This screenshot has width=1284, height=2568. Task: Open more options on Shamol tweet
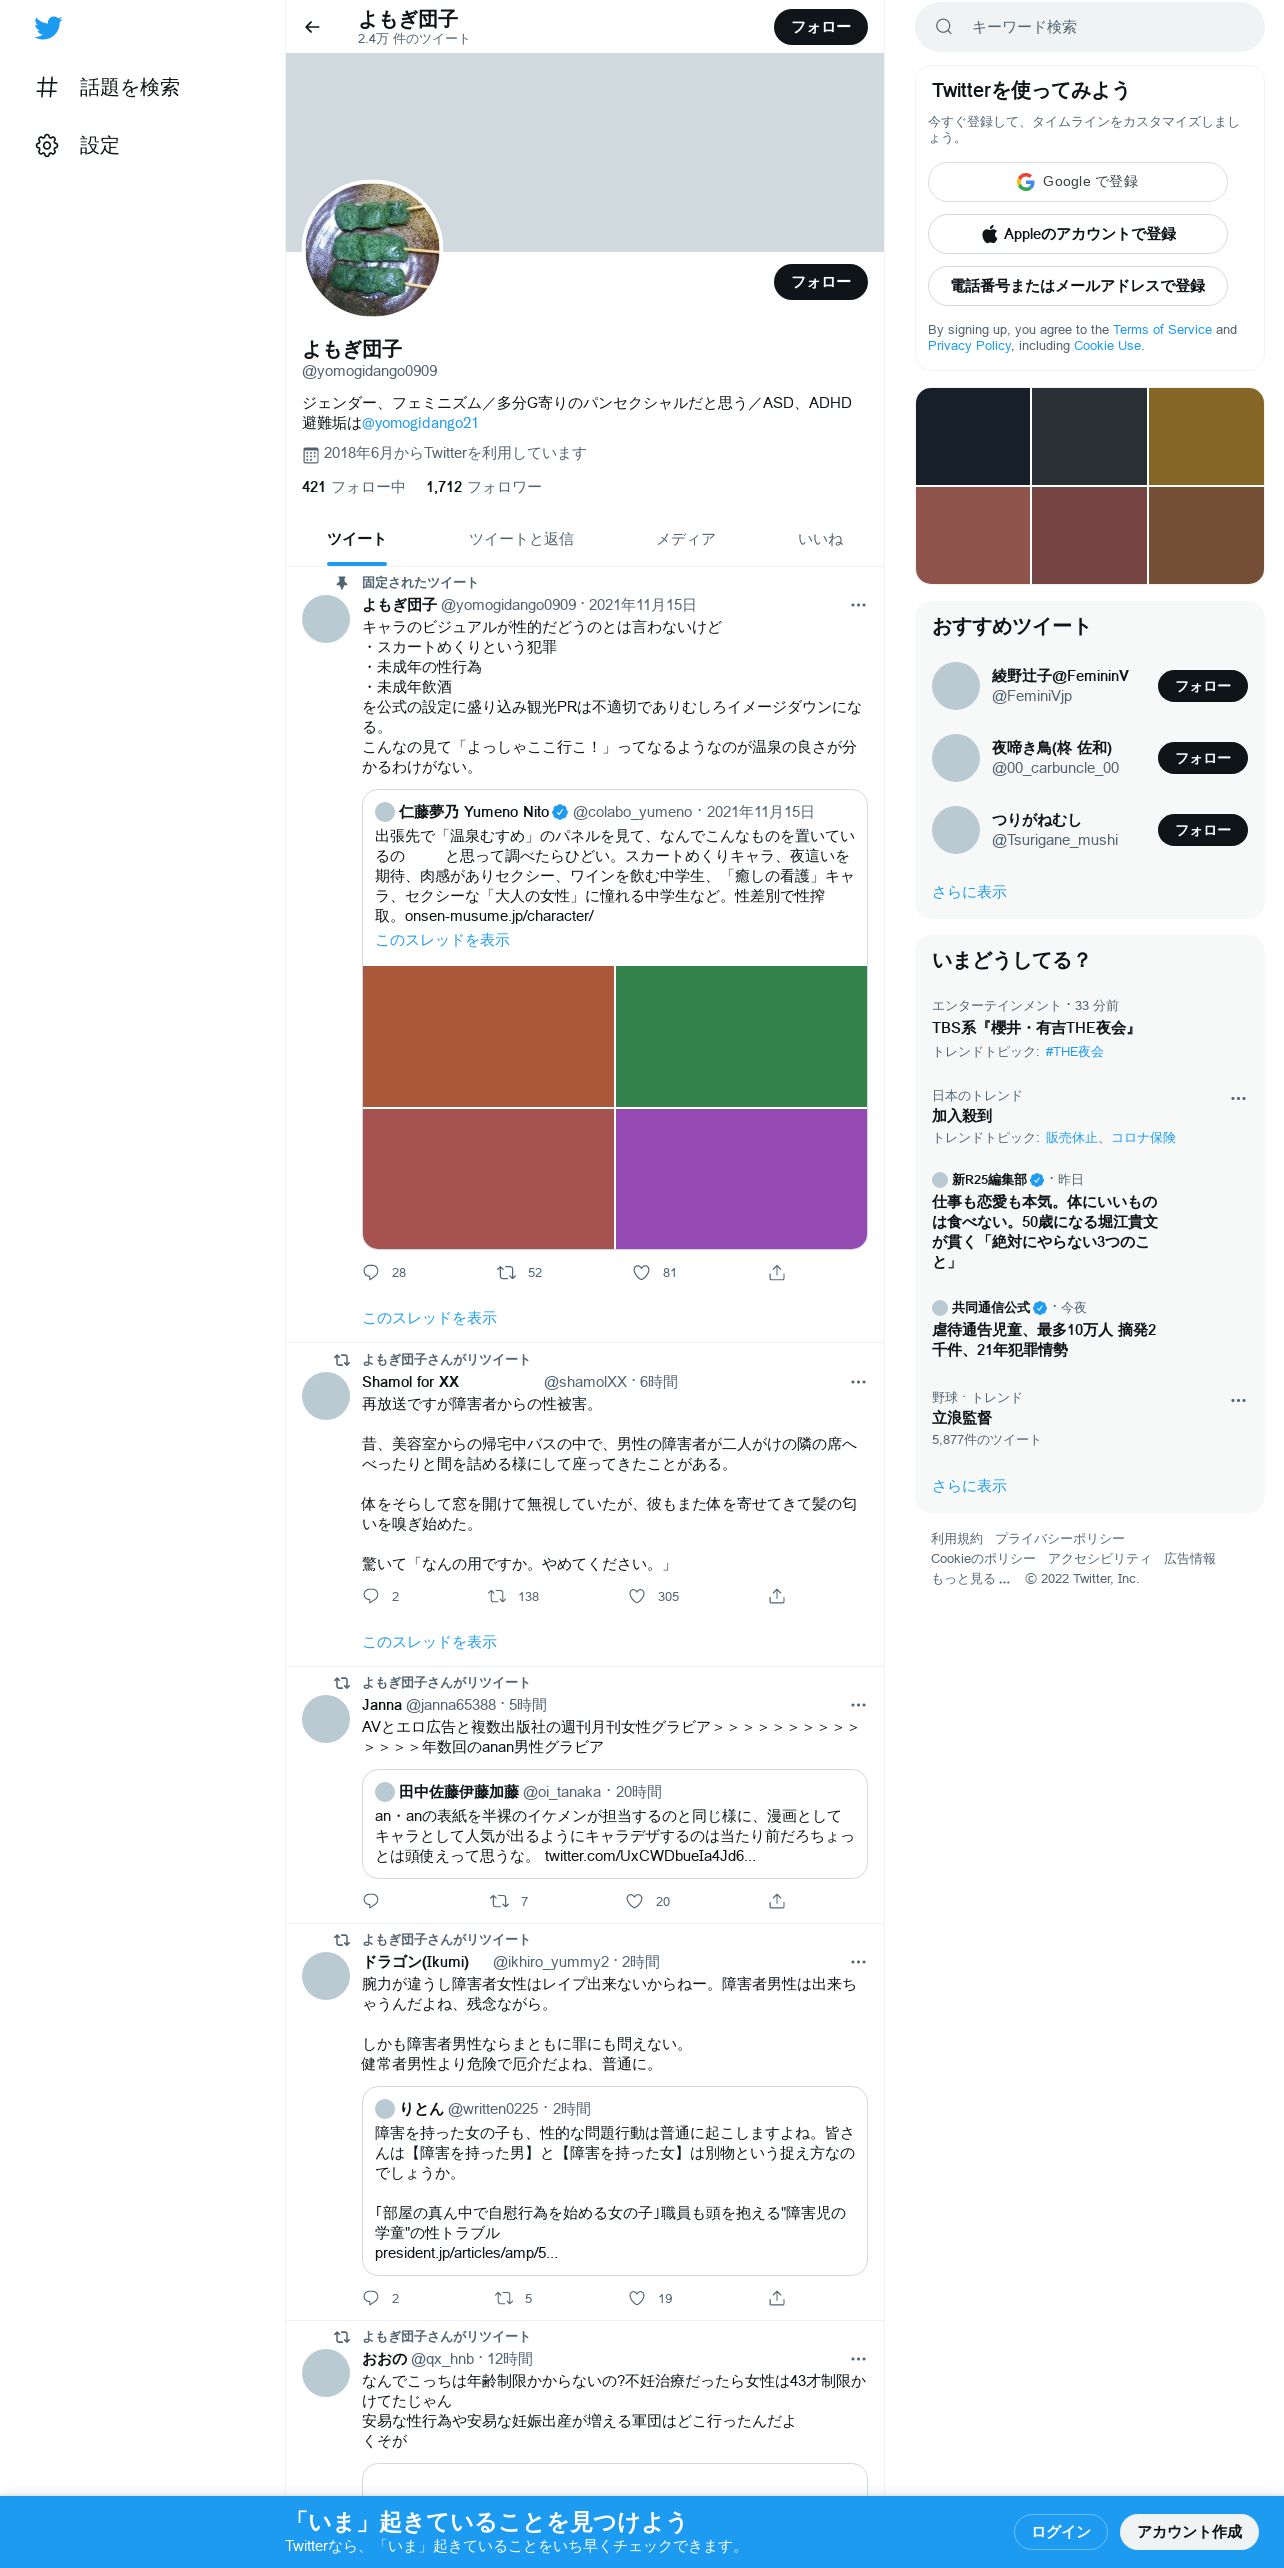[x=858, y=1382]
